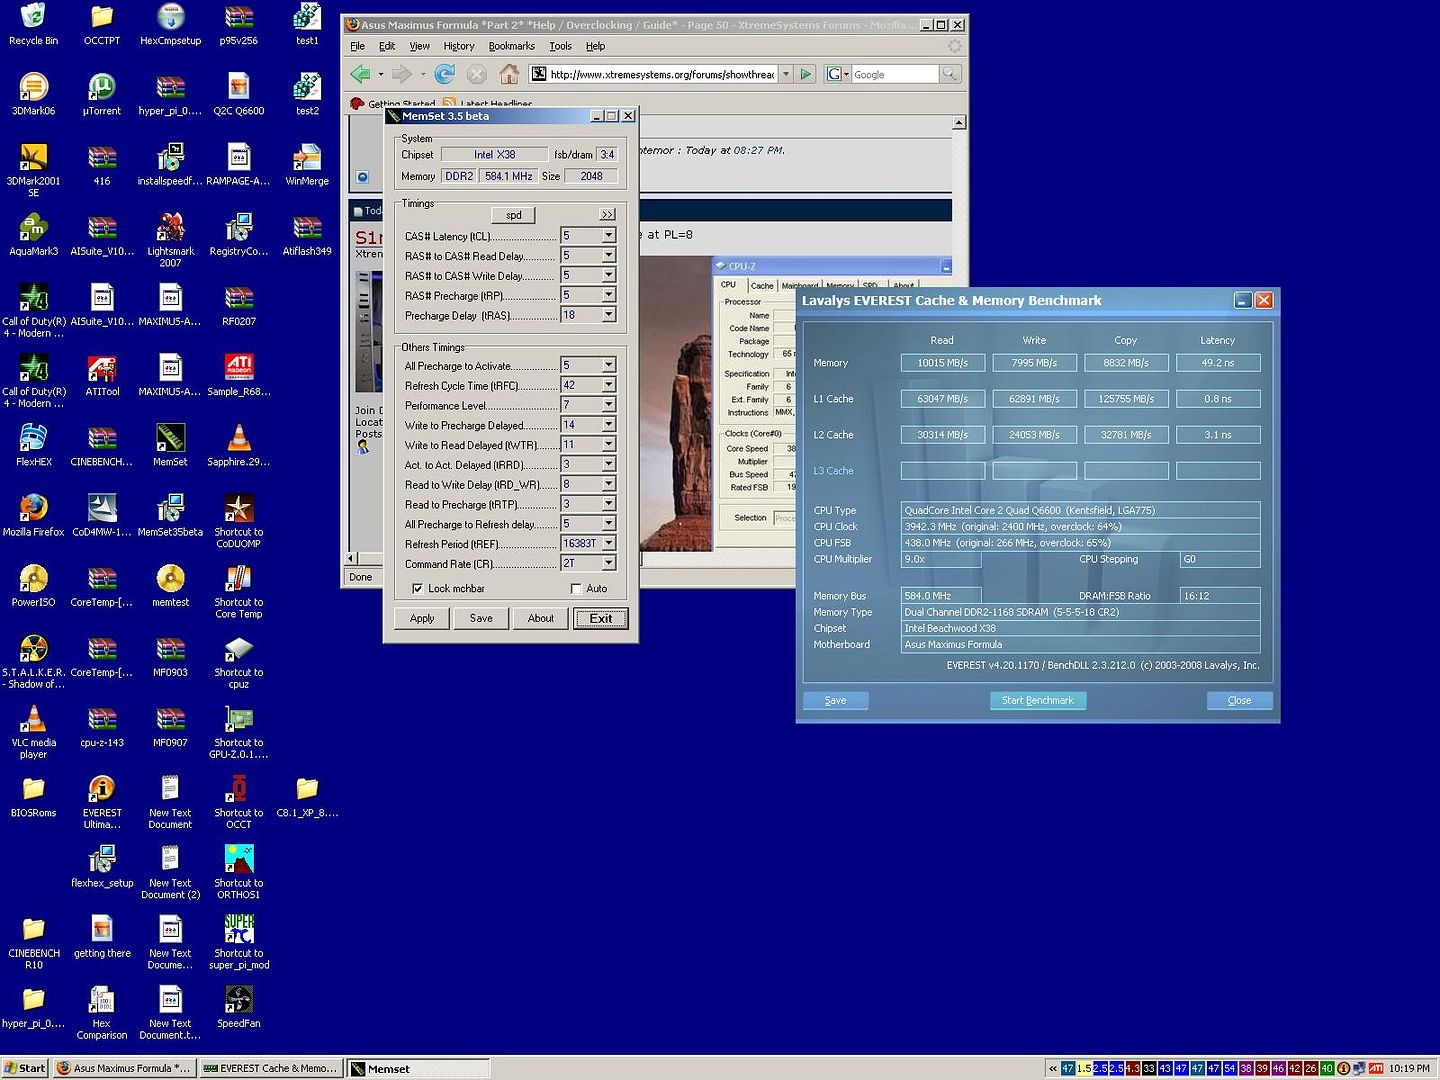Open RAS# to CAS# Read Delay dropdown
Screen dimensions: 1440x1080
608,256
